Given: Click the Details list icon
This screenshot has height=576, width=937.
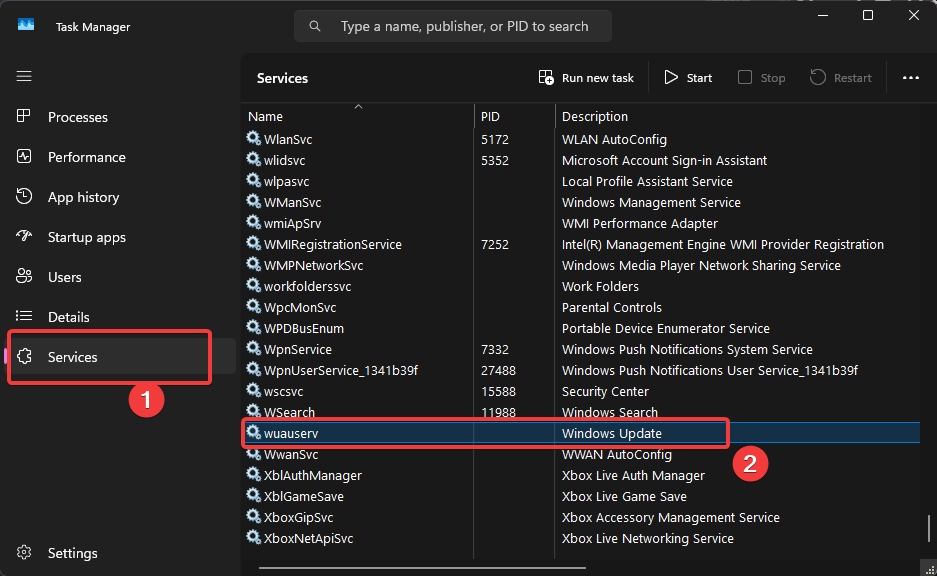Looking at the screenshot, I should tap(24, 316).
